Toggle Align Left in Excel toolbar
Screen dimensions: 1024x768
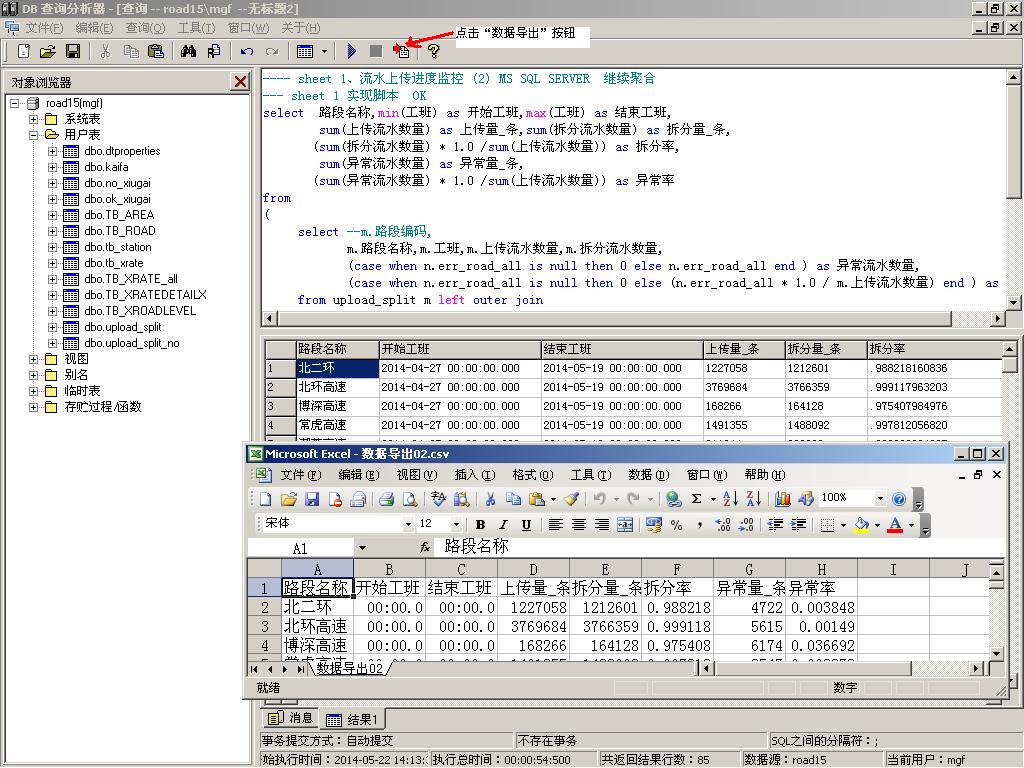[x=556, y=524]
